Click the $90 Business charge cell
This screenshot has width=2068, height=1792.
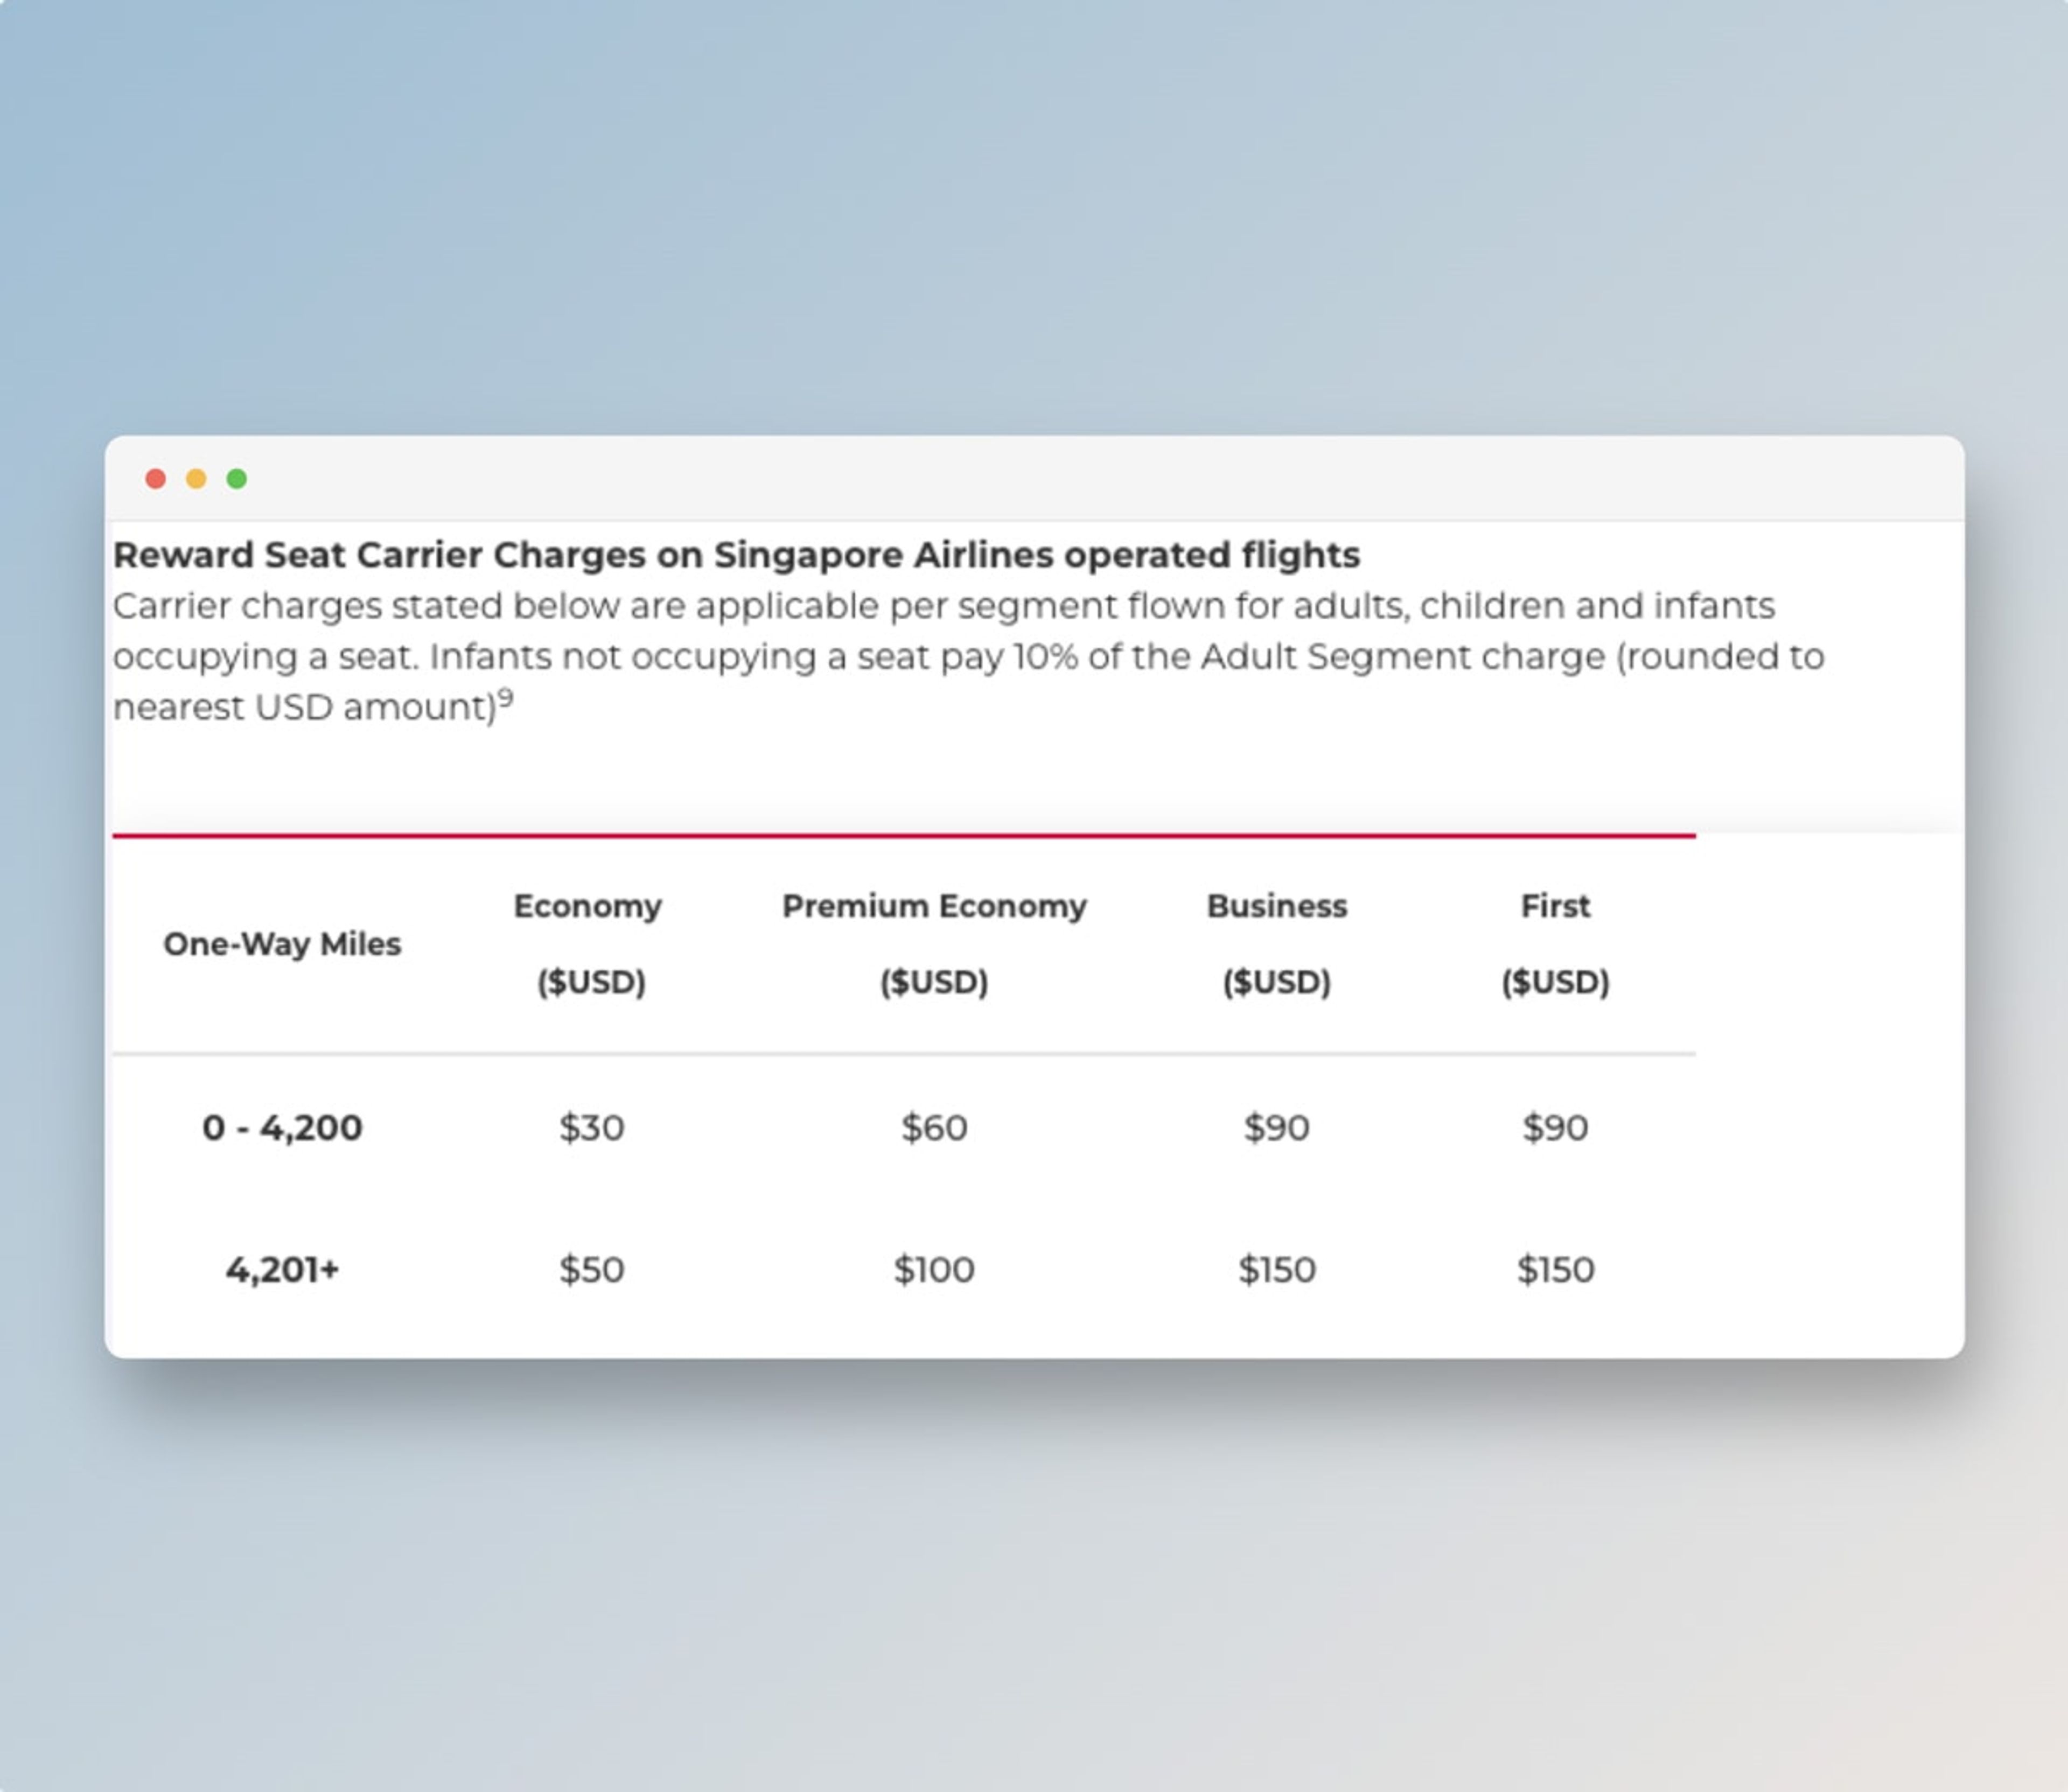pyautogui.click(x=1276, y=1128)
